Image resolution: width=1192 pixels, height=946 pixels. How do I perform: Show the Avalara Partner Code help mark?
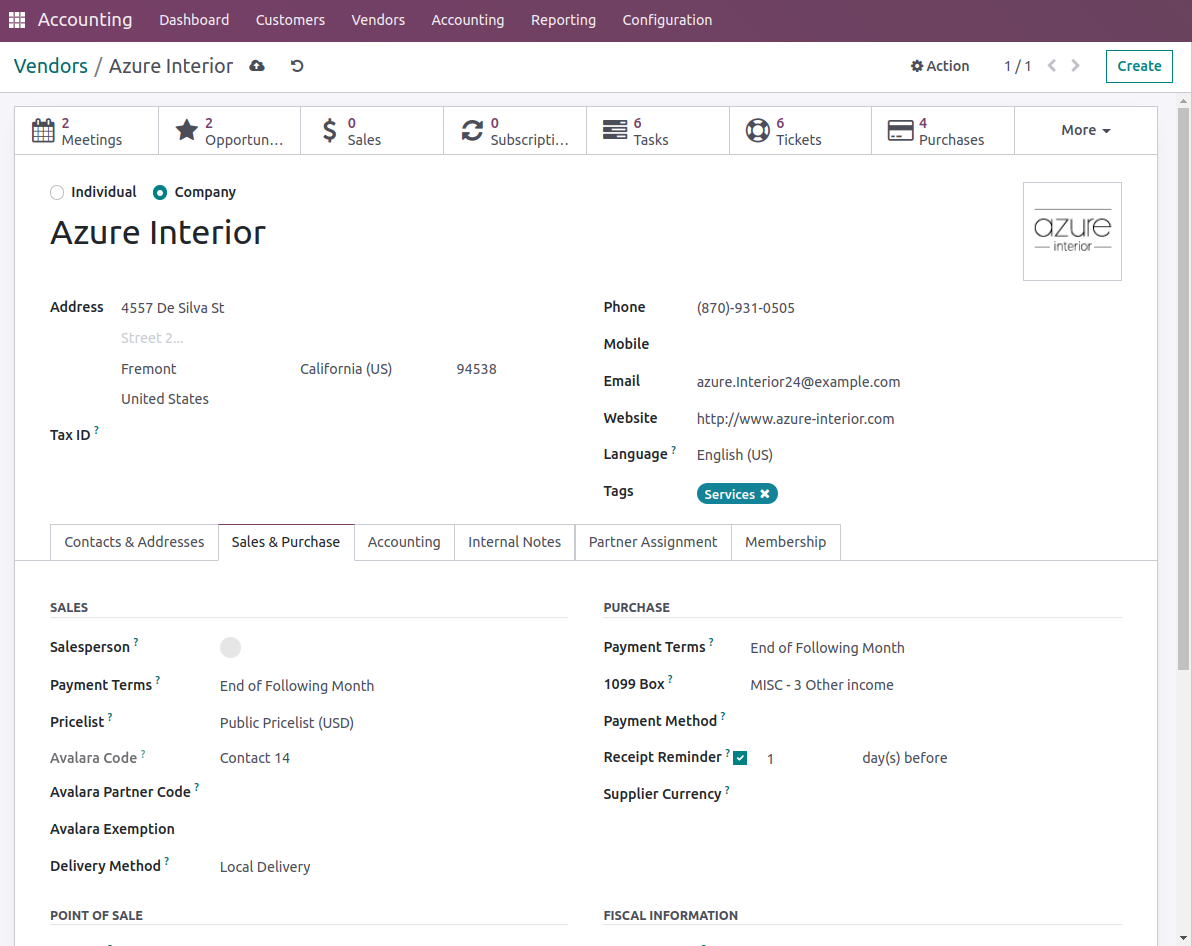196,787
